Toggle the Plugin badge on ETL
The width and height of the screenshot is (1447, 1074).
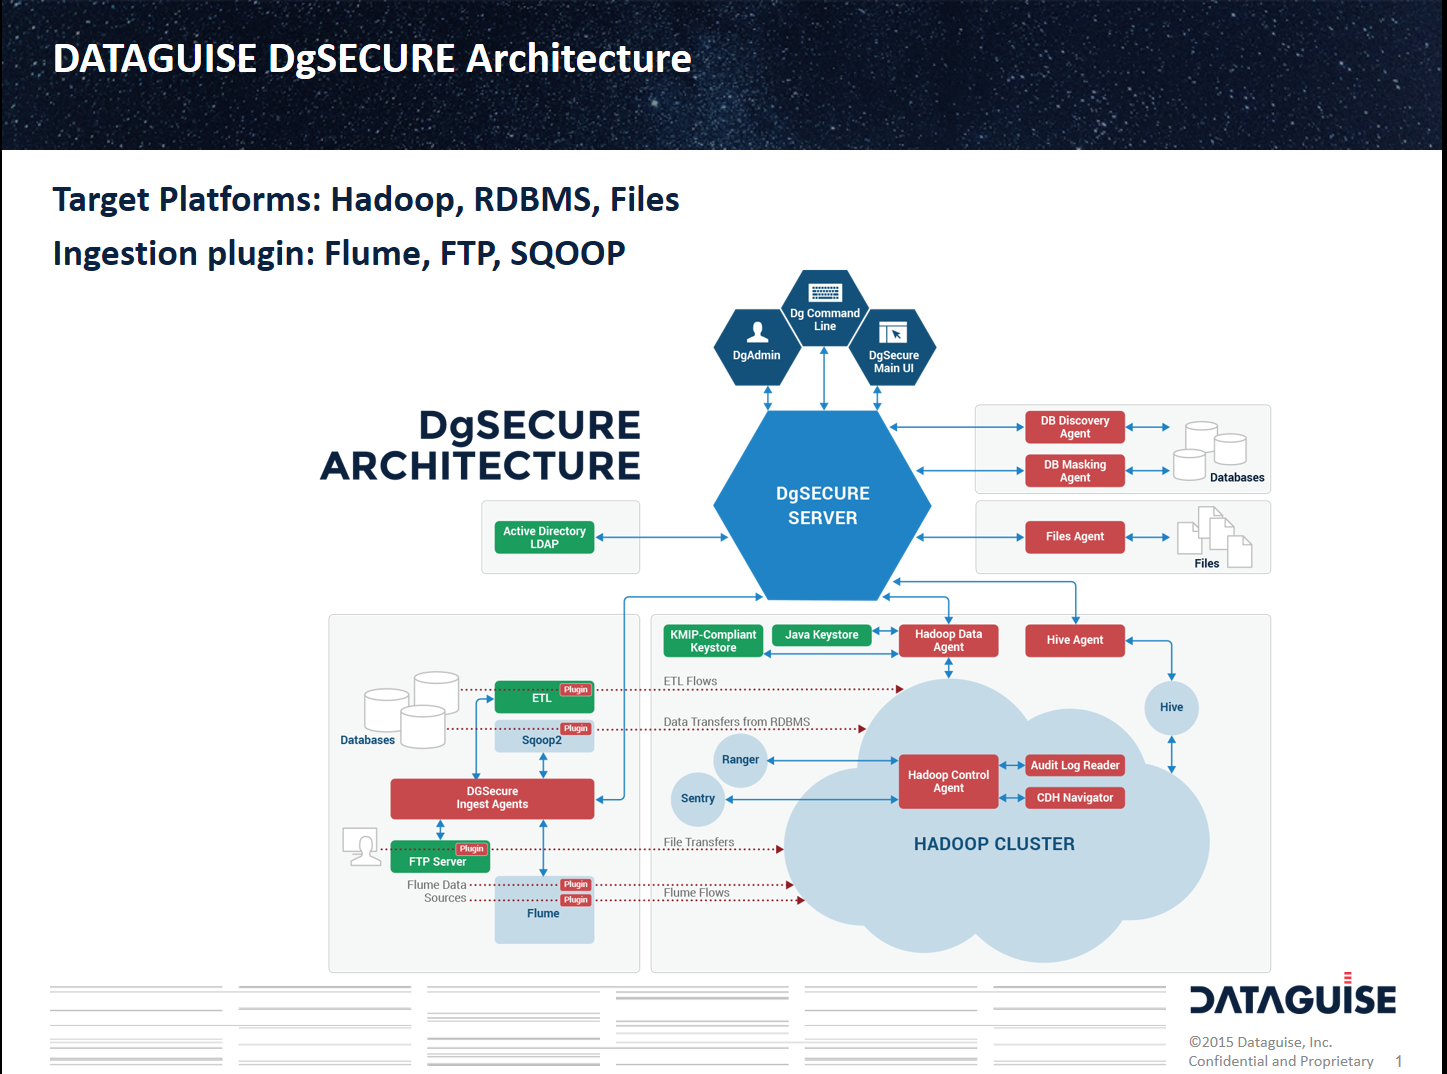point(575,689)
